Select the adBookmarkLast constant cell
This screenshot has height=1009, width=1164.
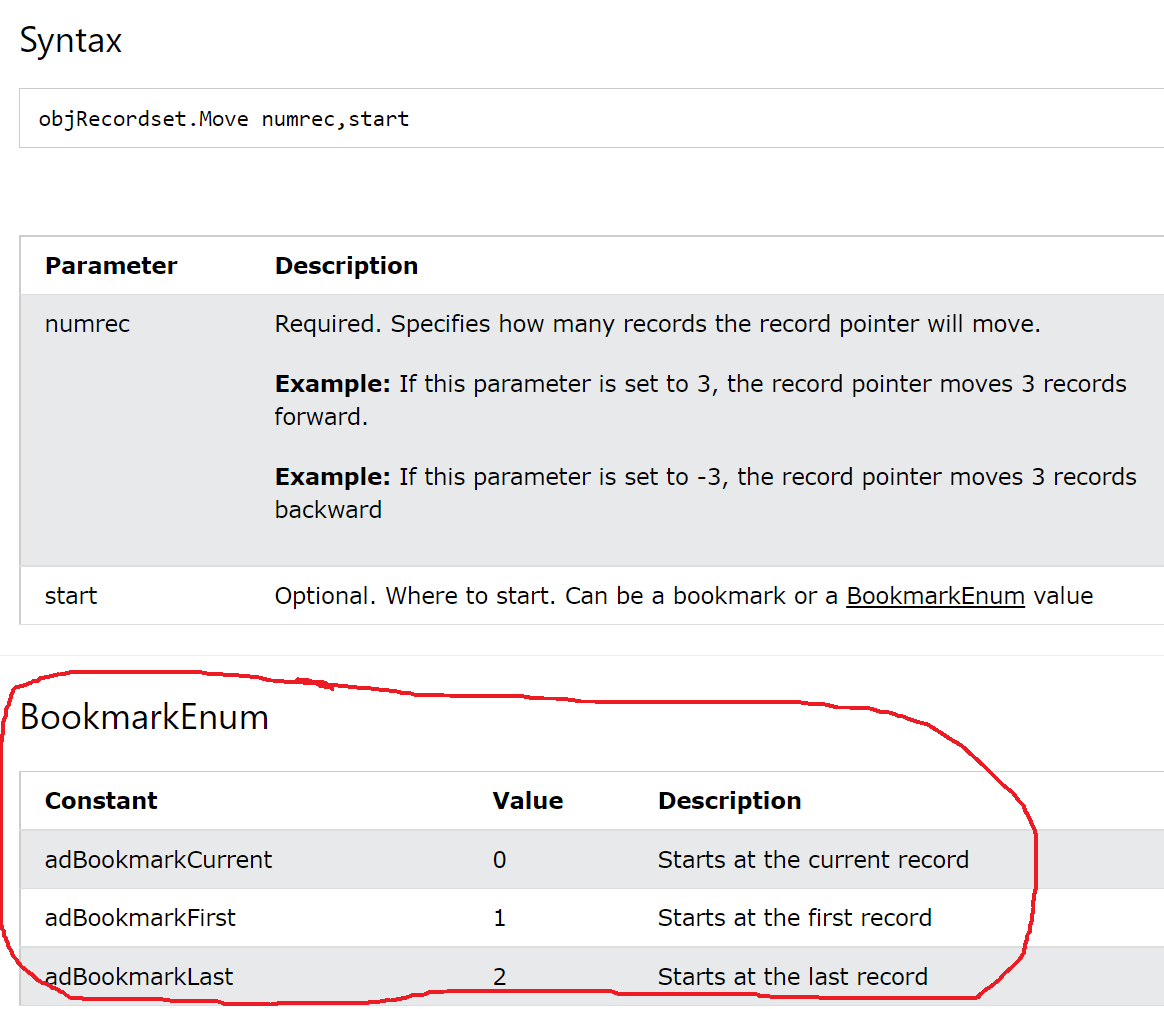pos(138,977)
